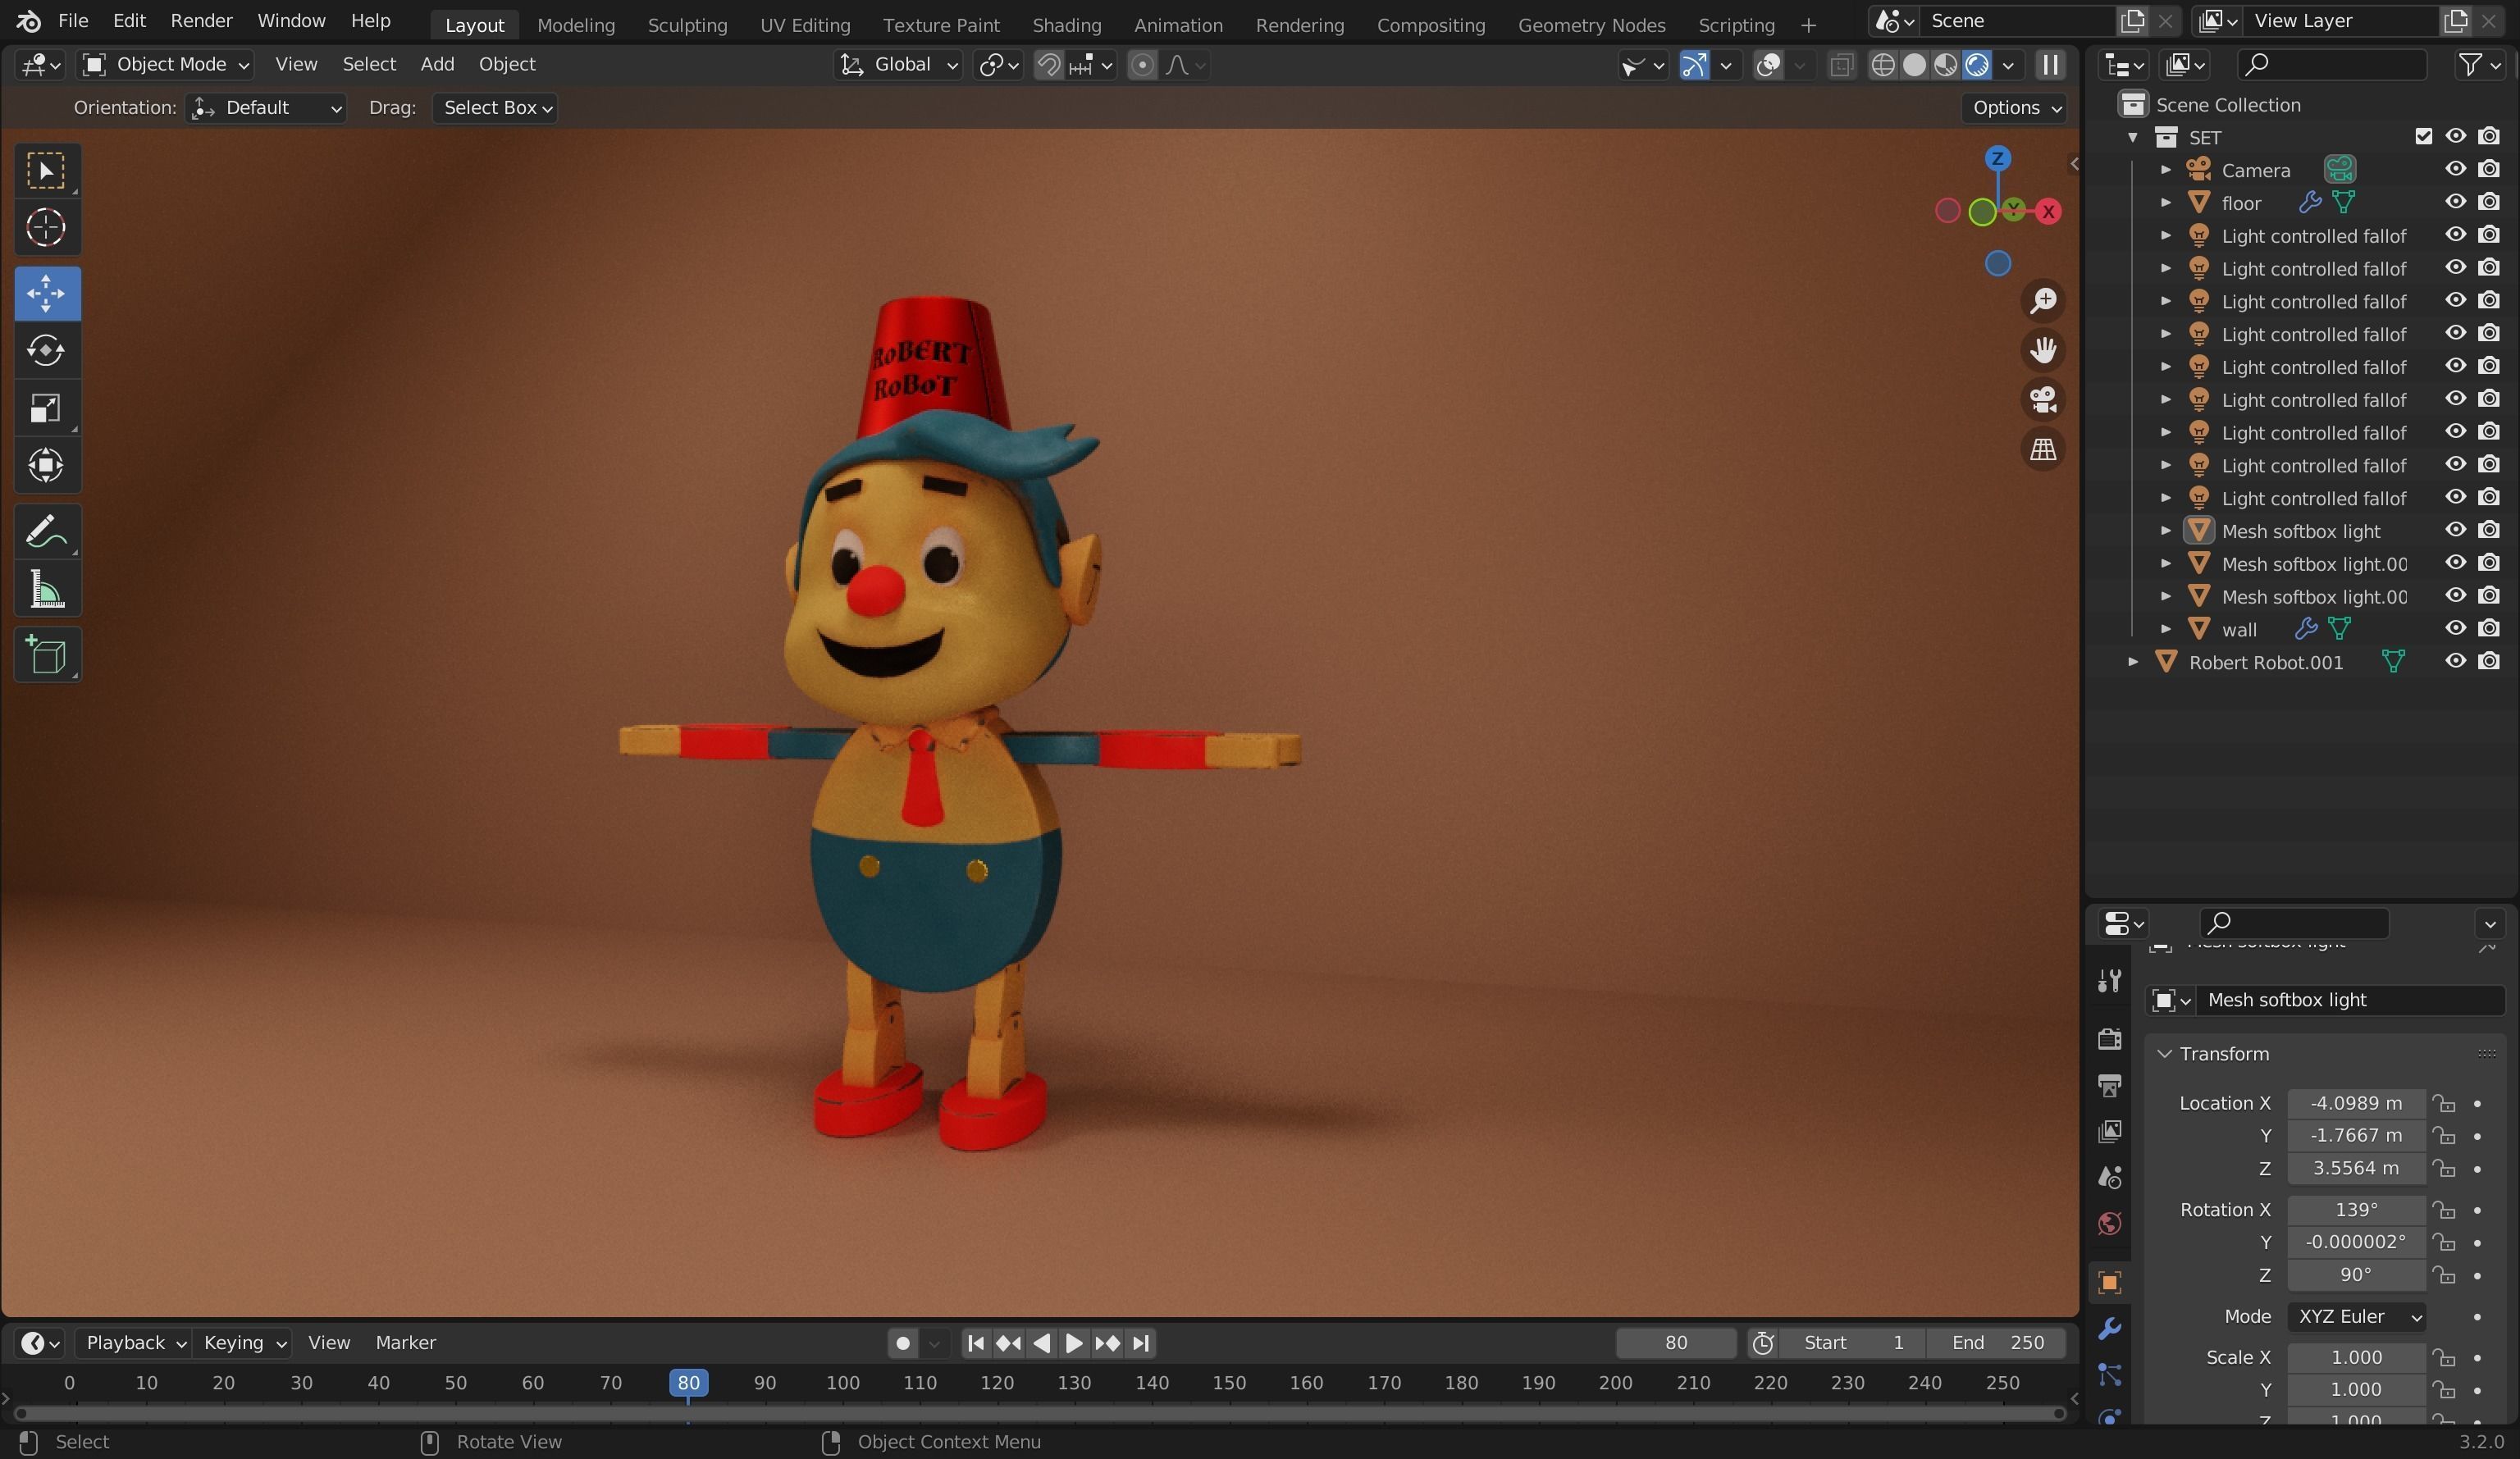The height and width of the screenshot is (1459, 2520).
Task: Open the Global transform orientation dropdown
Action: tap(898, 65)
